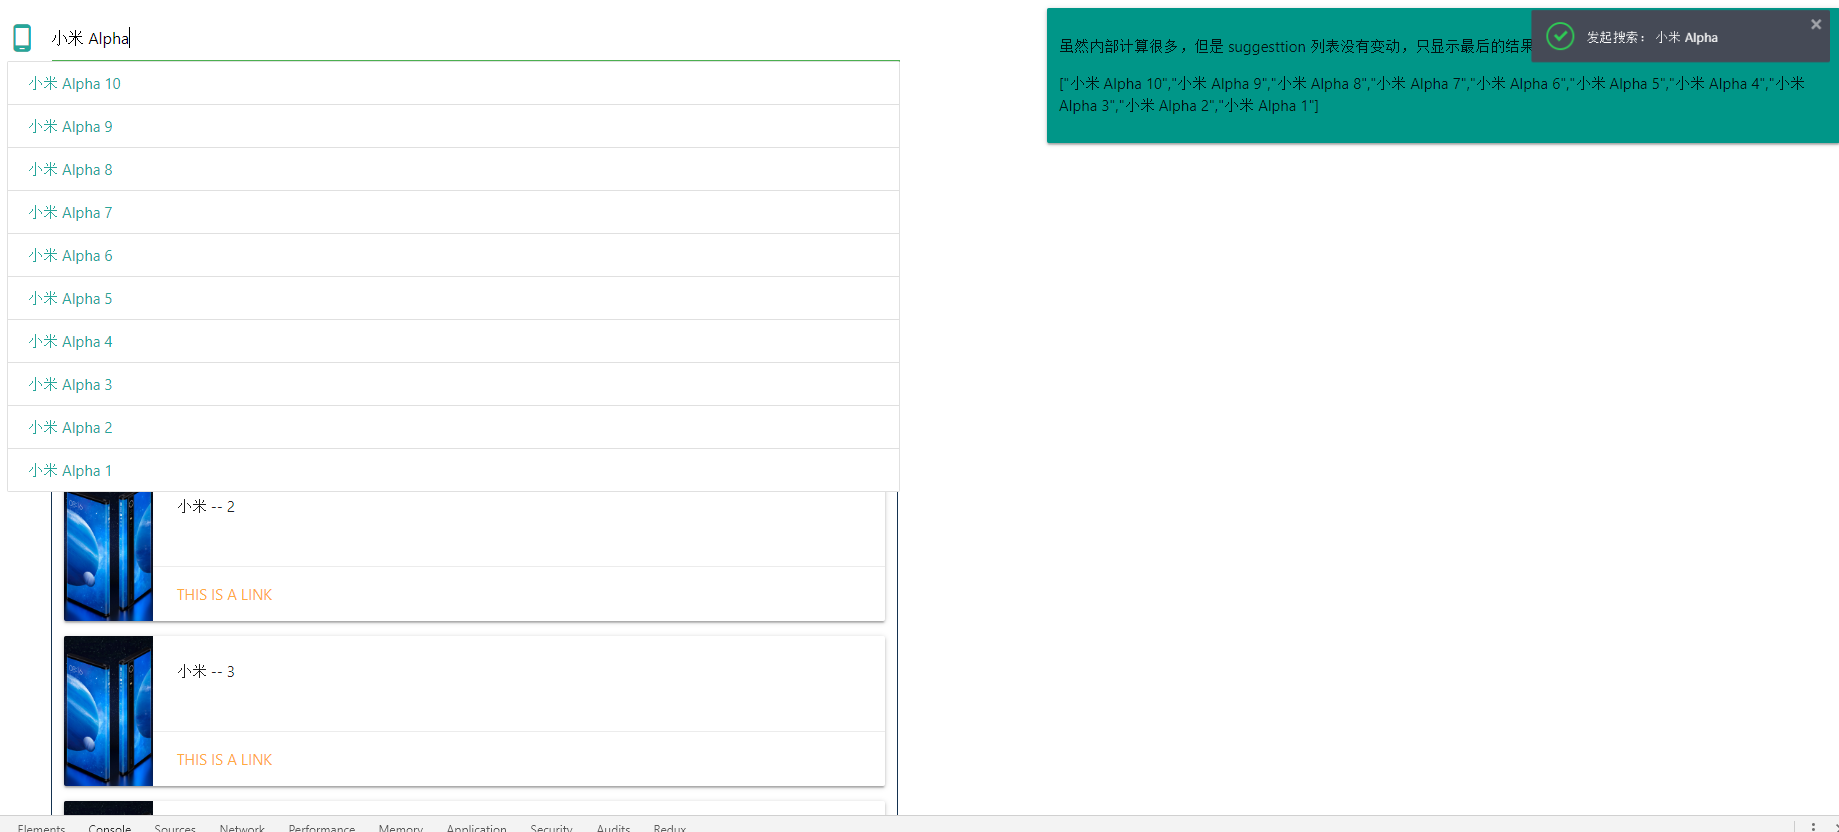Select suggestion 小米 Alpha 3
Viewport: 1839px width, 832px height.
(453, 384)
